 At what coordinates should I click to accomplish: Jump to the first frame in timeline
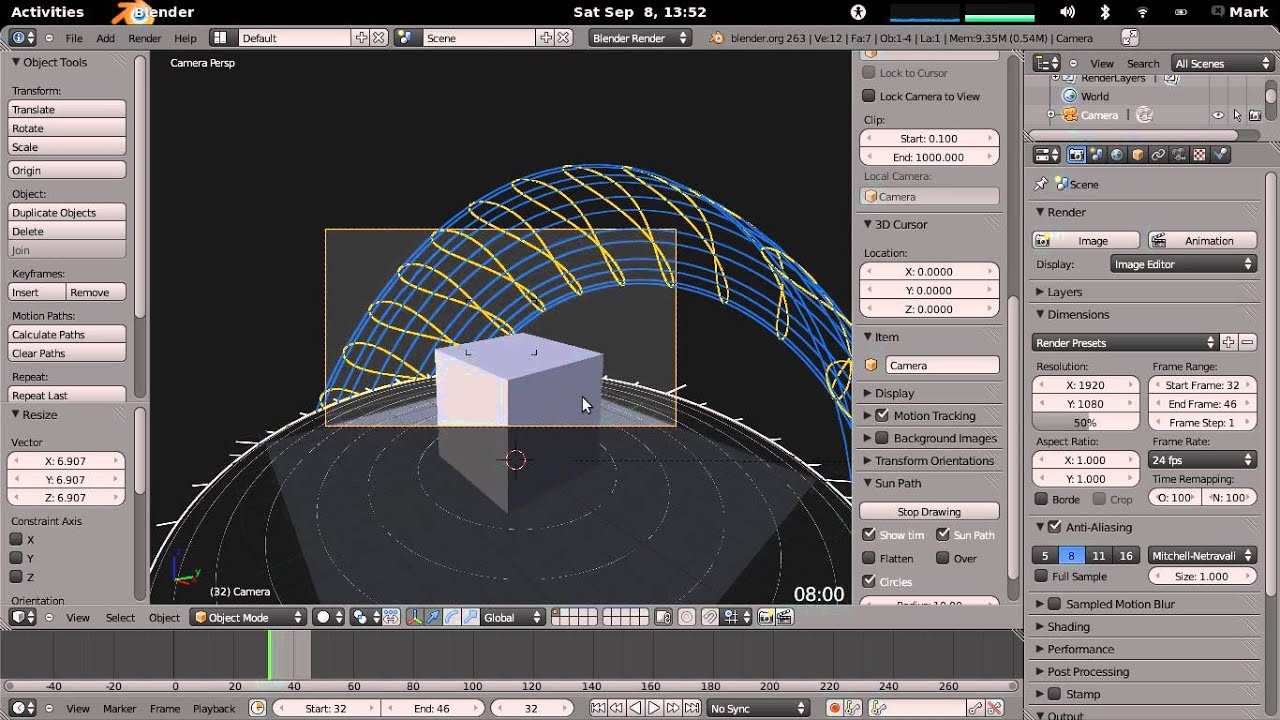(597, 708)
